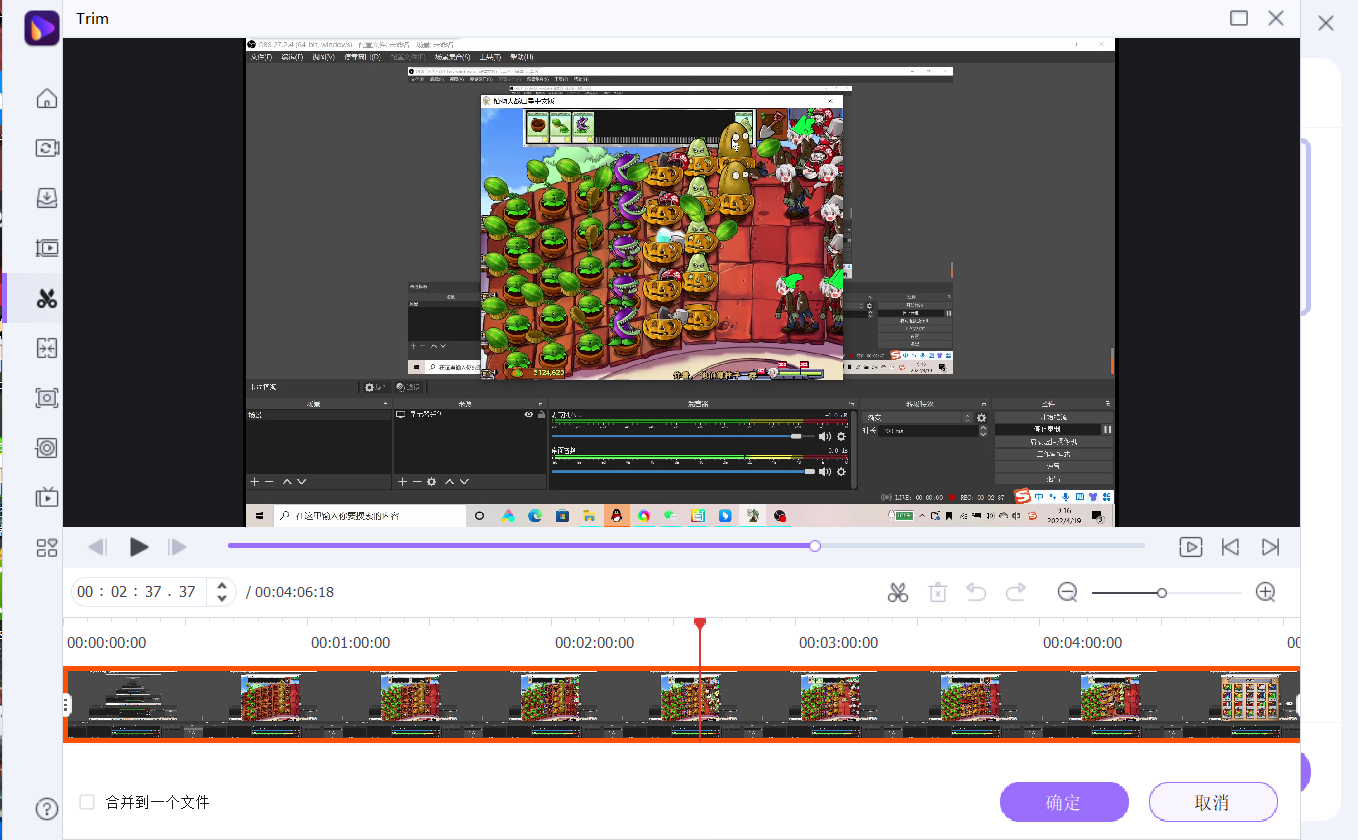The width and height of the screenshot is (1358, 840).
Task: Confirm trimming with the 确定 button
Action: point(1064,802)
